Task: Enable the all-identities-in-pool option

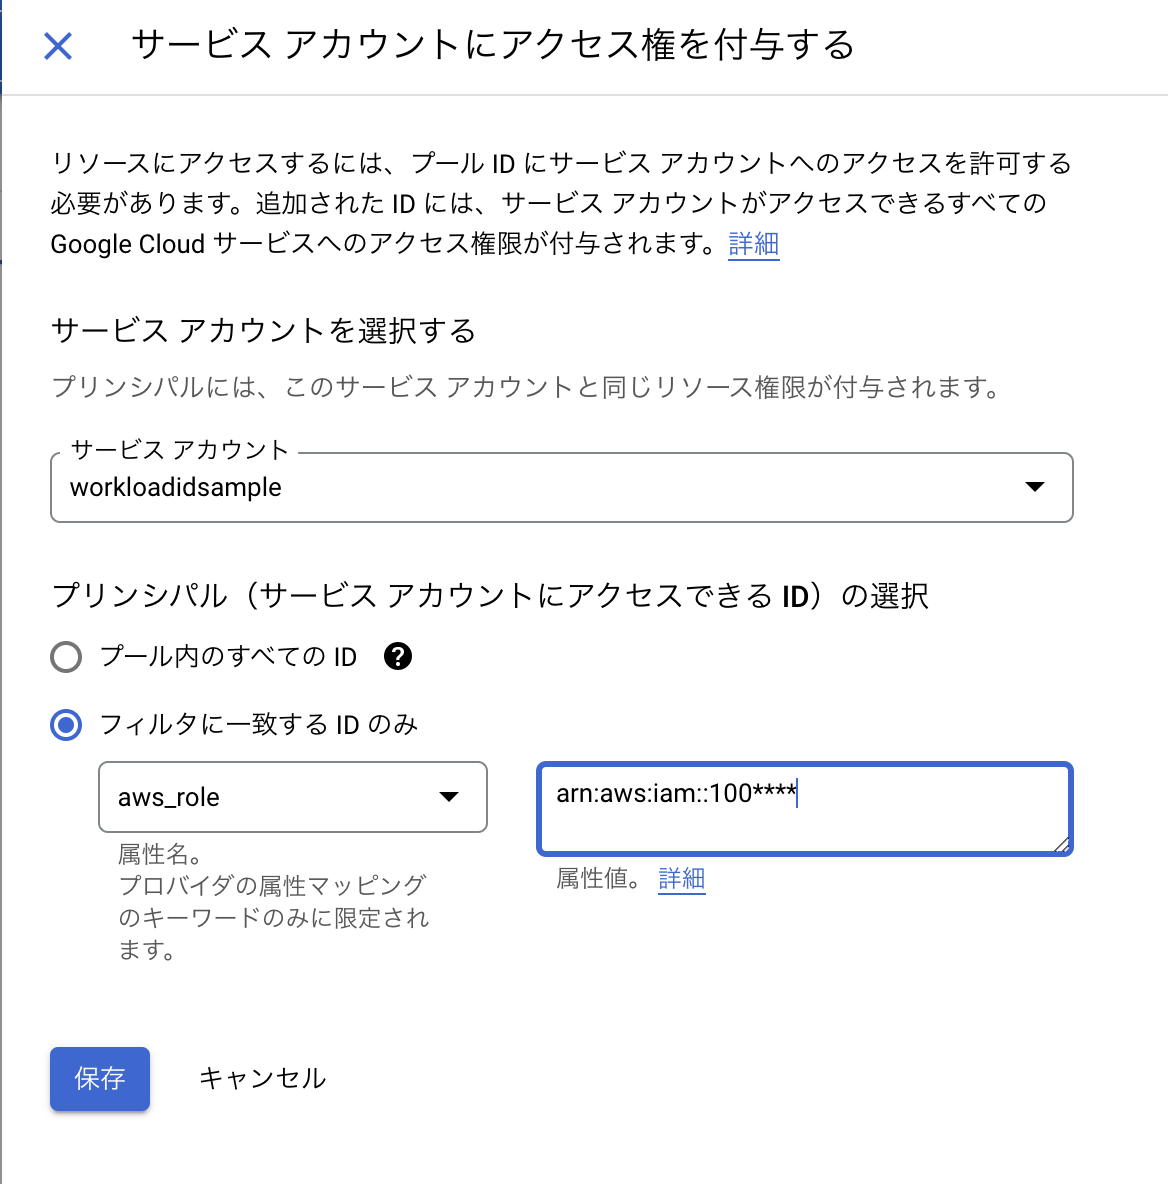Action: click(65, 656)
